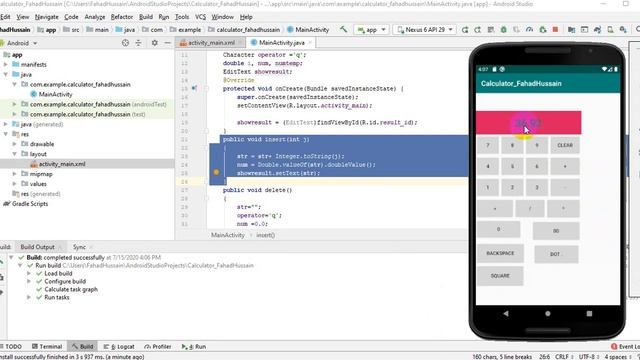640x360 pixels.
Task: Click the CRLF line separator in status bar
Action: (564, 357)
